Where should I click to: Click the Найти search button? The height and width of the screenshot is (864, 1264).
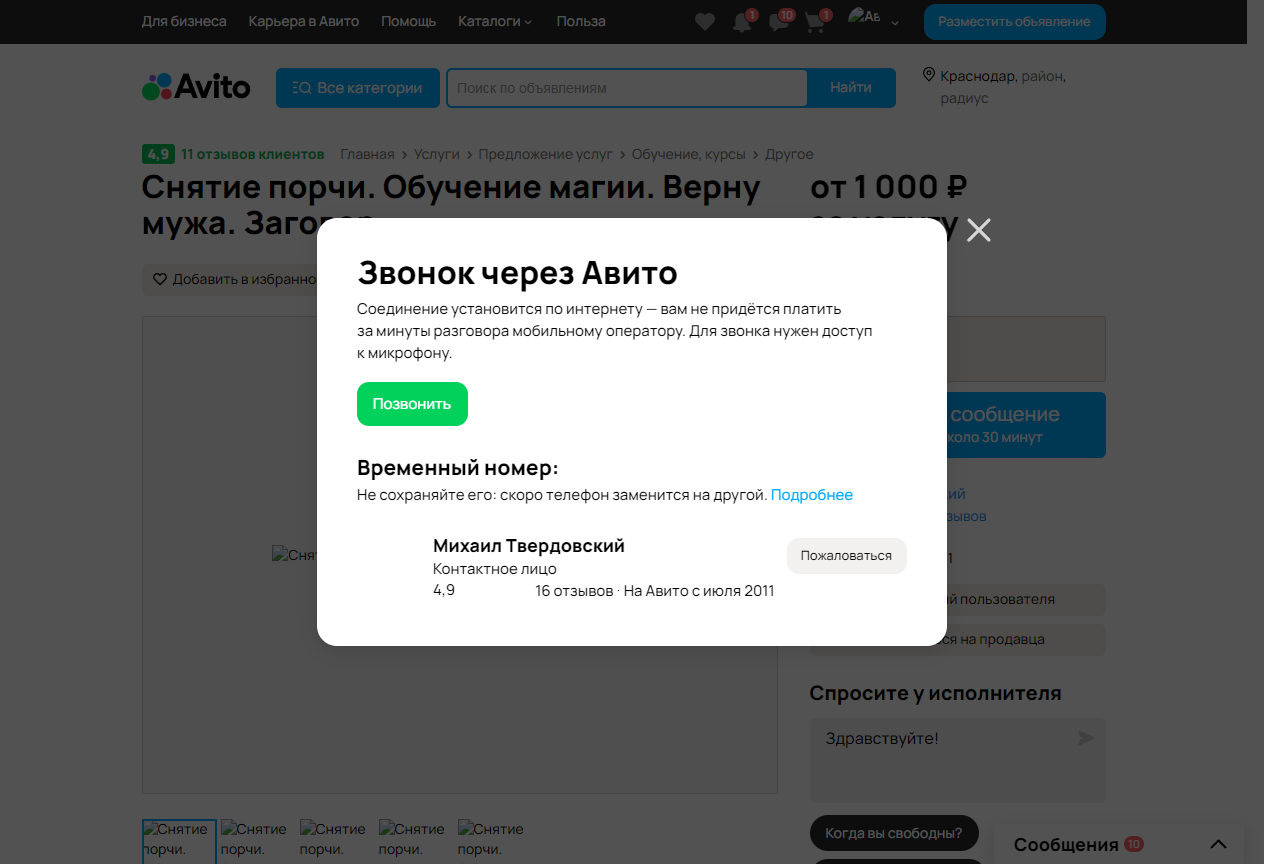851,88
